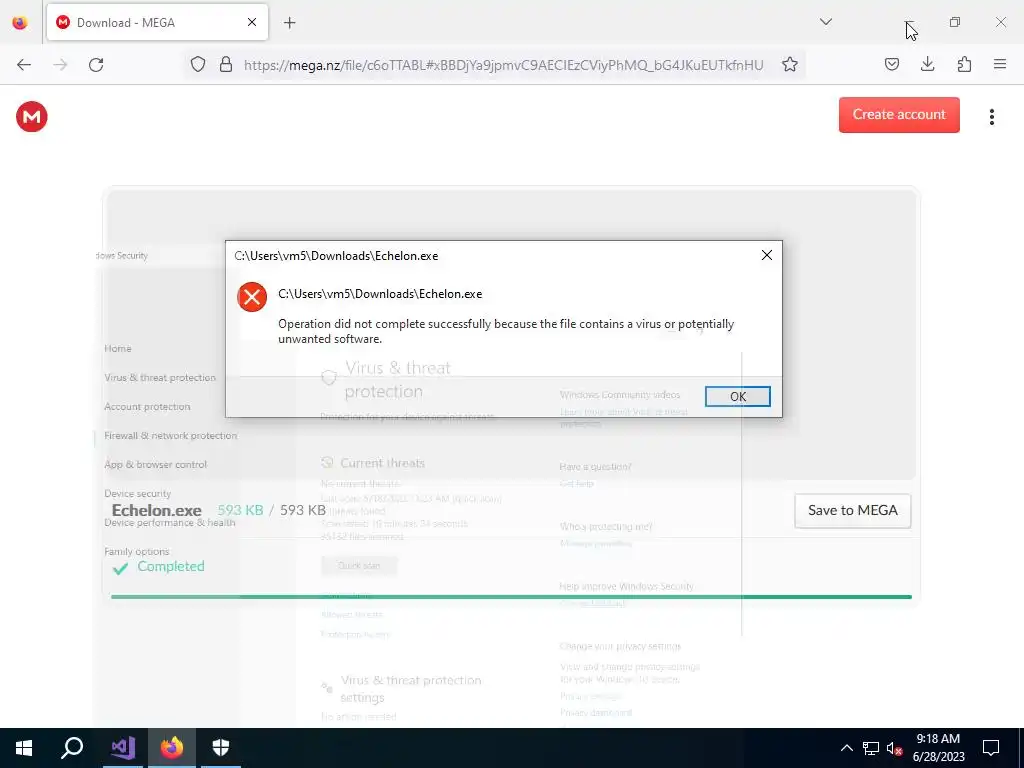
Task: Close the Echelon.exe virus error dialog
Action: (767, 255)
